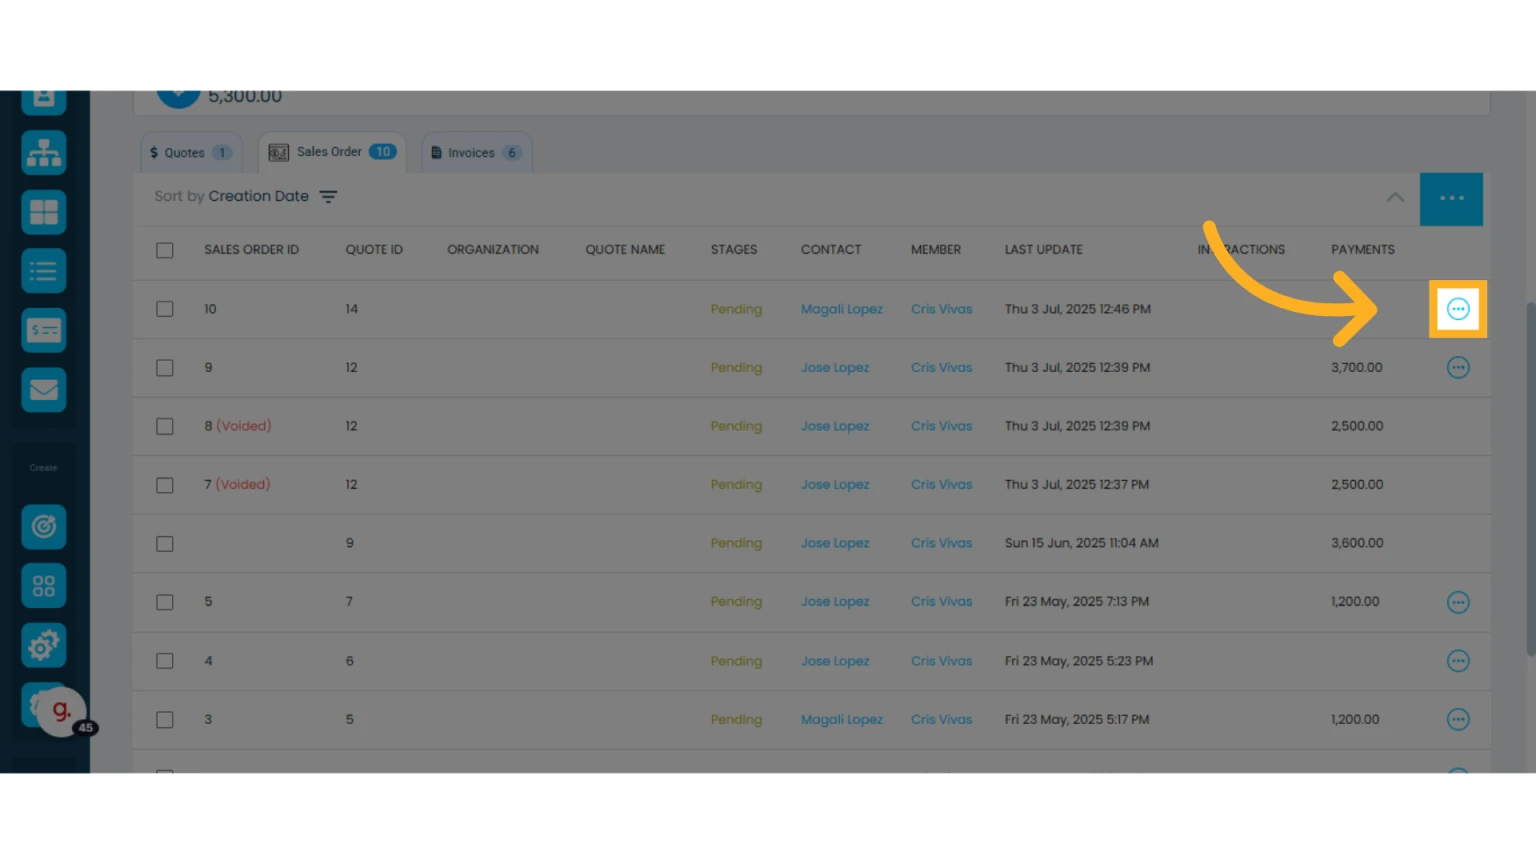1536x864 pixels.
Task: Open the organization chart sidebar icon
Action: click(x=44, y=153)
